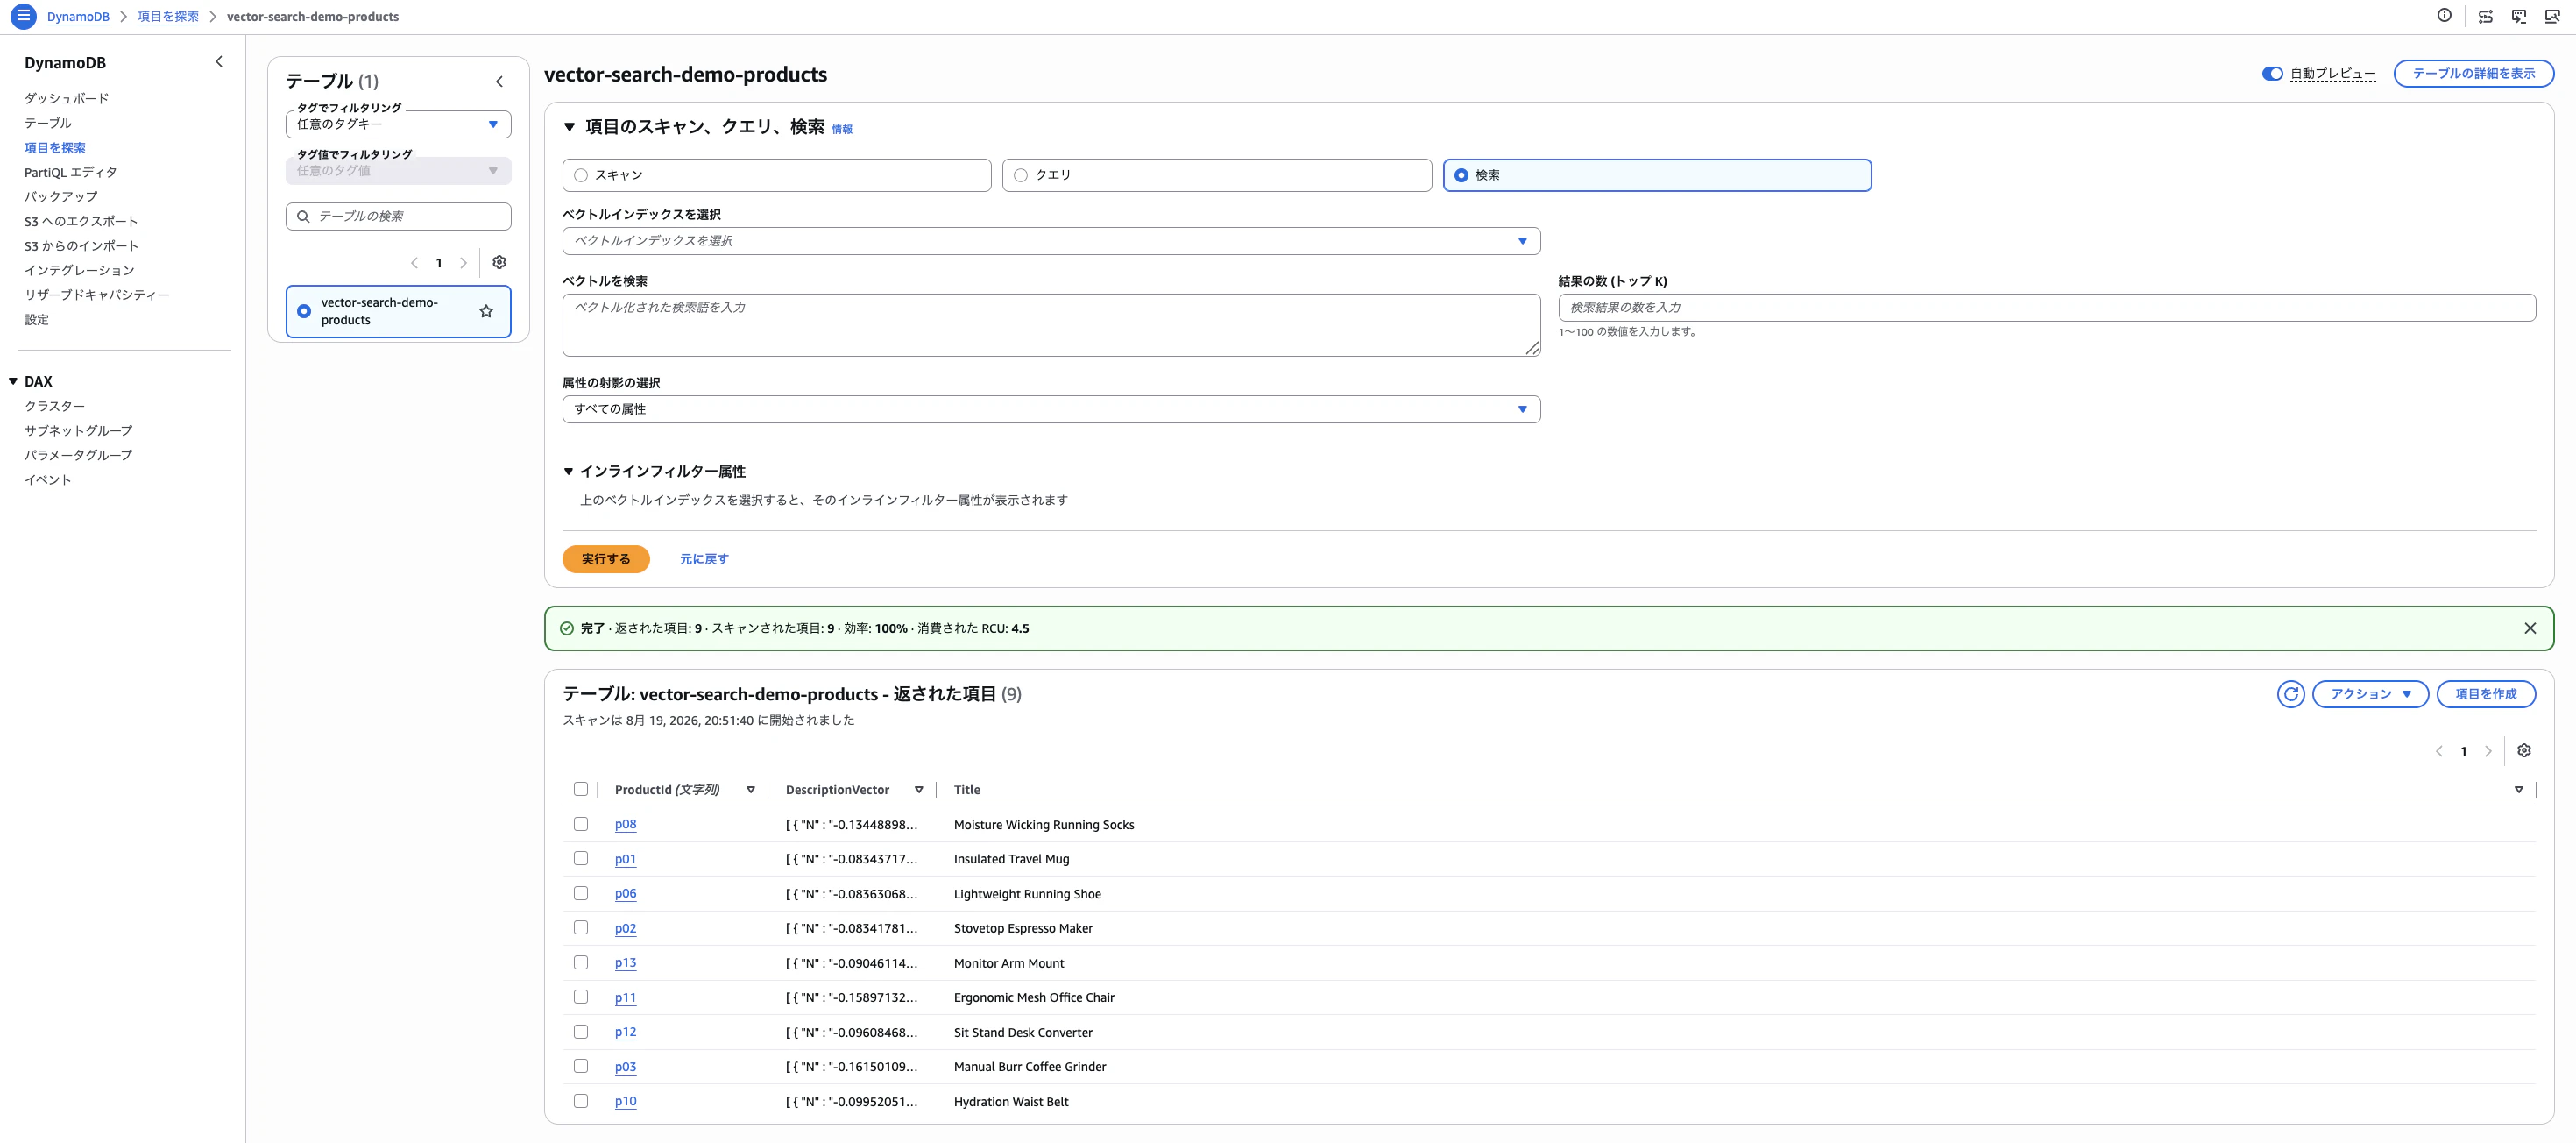Open the アクション dropdown menu
The width and height of the screenshot is (2576, 1143).
click(2370, 694)
